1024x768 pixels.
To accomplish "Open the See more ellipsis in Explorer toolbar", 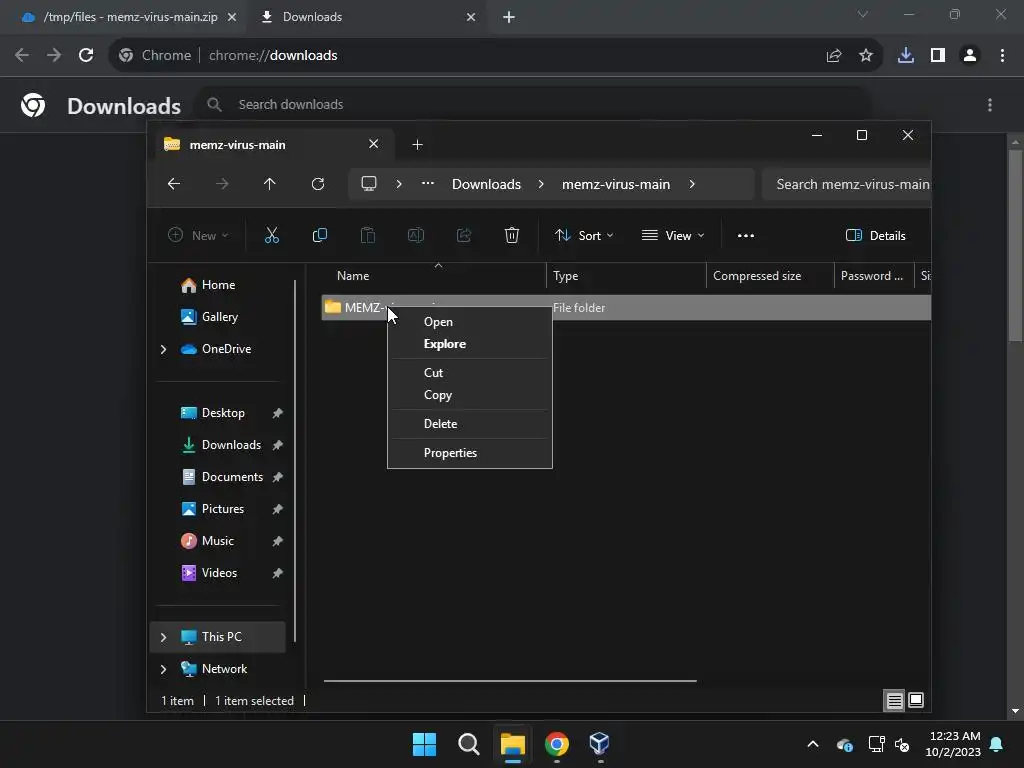I will click(x=746, y=236).
